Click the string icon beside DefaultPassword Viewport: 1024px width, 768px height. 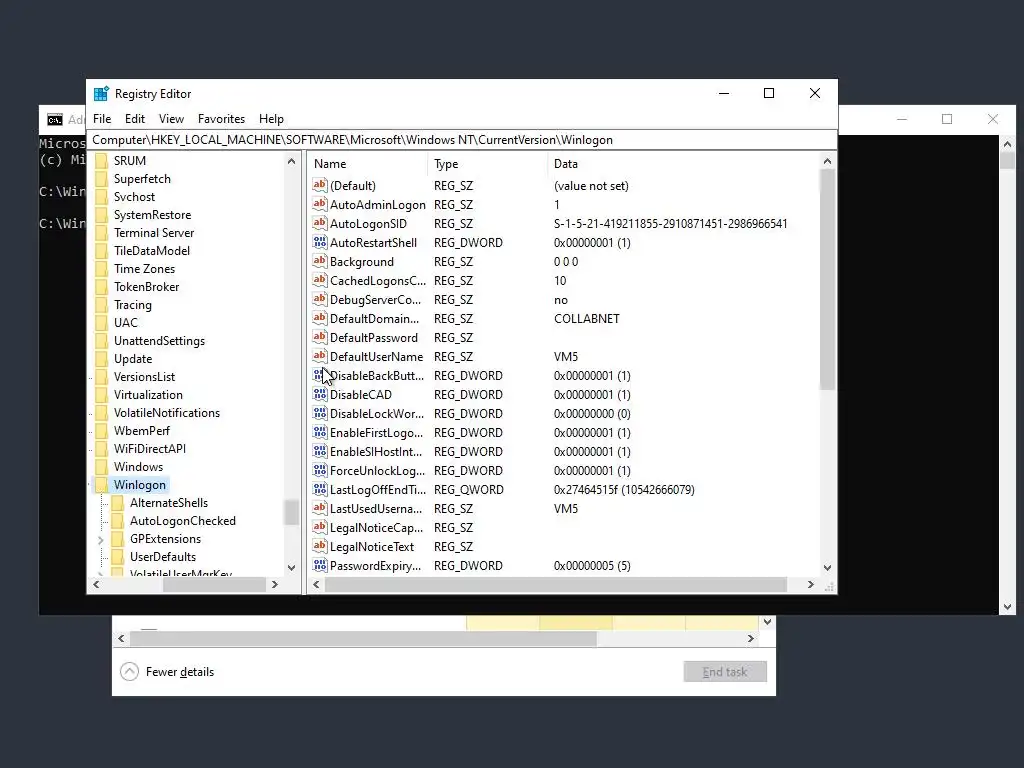coord(319,337)
